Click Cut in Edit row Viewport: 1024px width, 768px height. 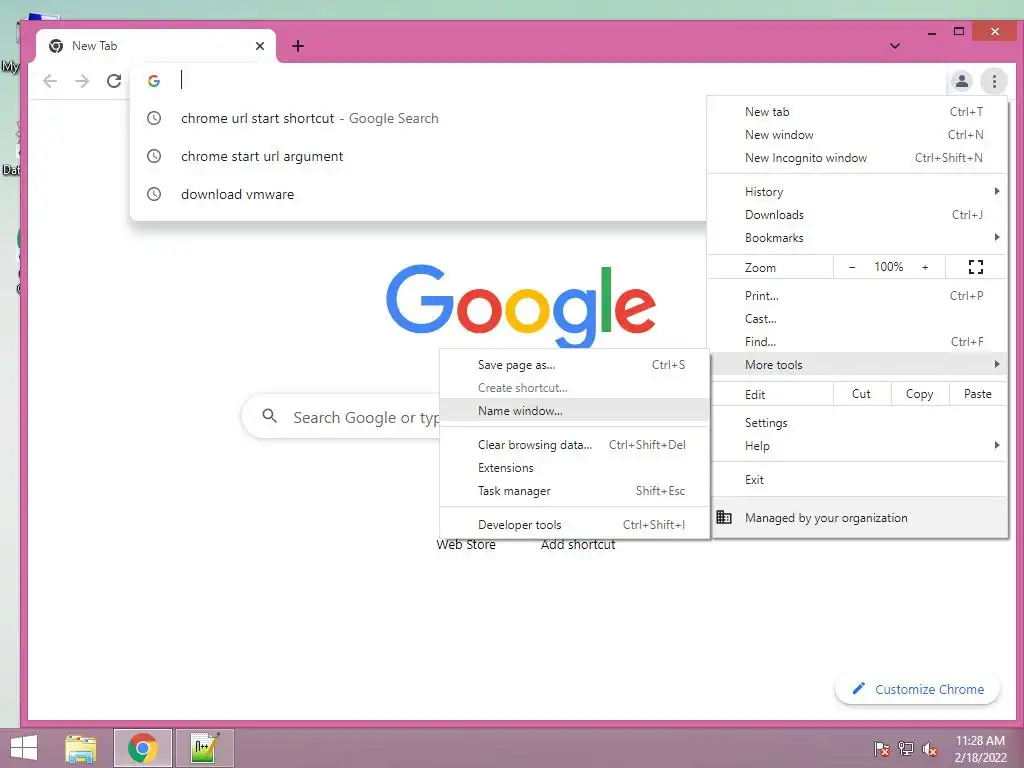pos(861,394)
